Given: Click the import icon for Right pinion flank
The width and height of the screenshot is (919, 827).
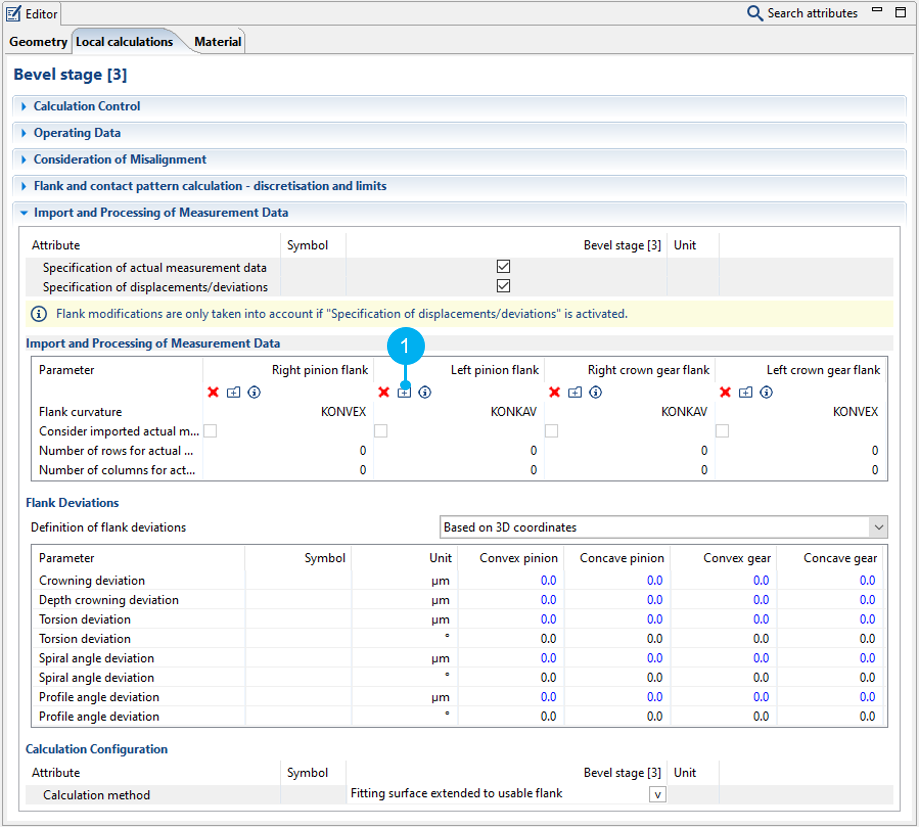Looking at the screenshot, I should pos(233,392).
